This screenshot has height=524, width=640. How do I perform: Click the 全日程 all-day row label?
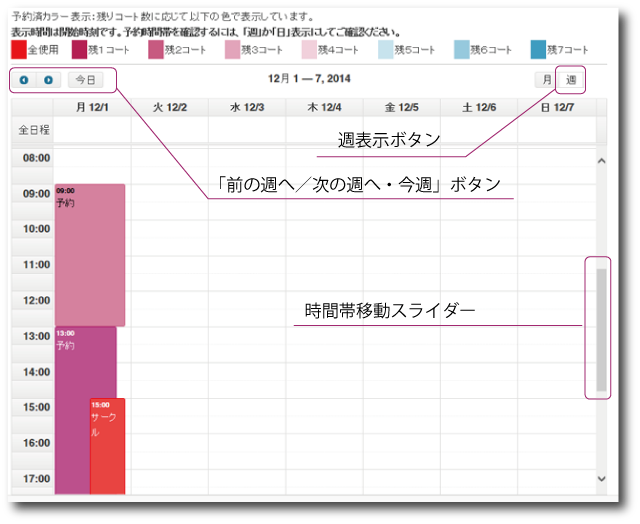pyautogui.click(x=34, y=130)
